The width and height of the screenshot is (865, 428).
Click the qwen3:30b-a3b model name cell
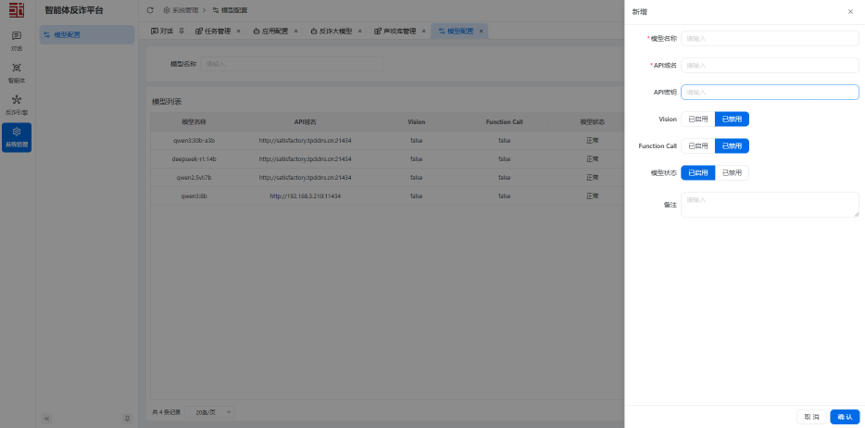tap(194, 141)
